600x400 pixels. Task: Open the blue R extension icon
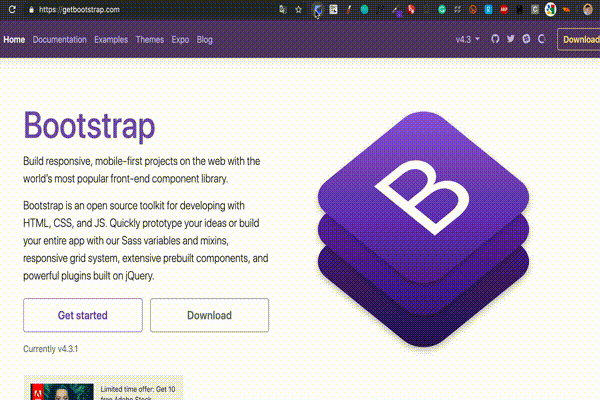488,10
